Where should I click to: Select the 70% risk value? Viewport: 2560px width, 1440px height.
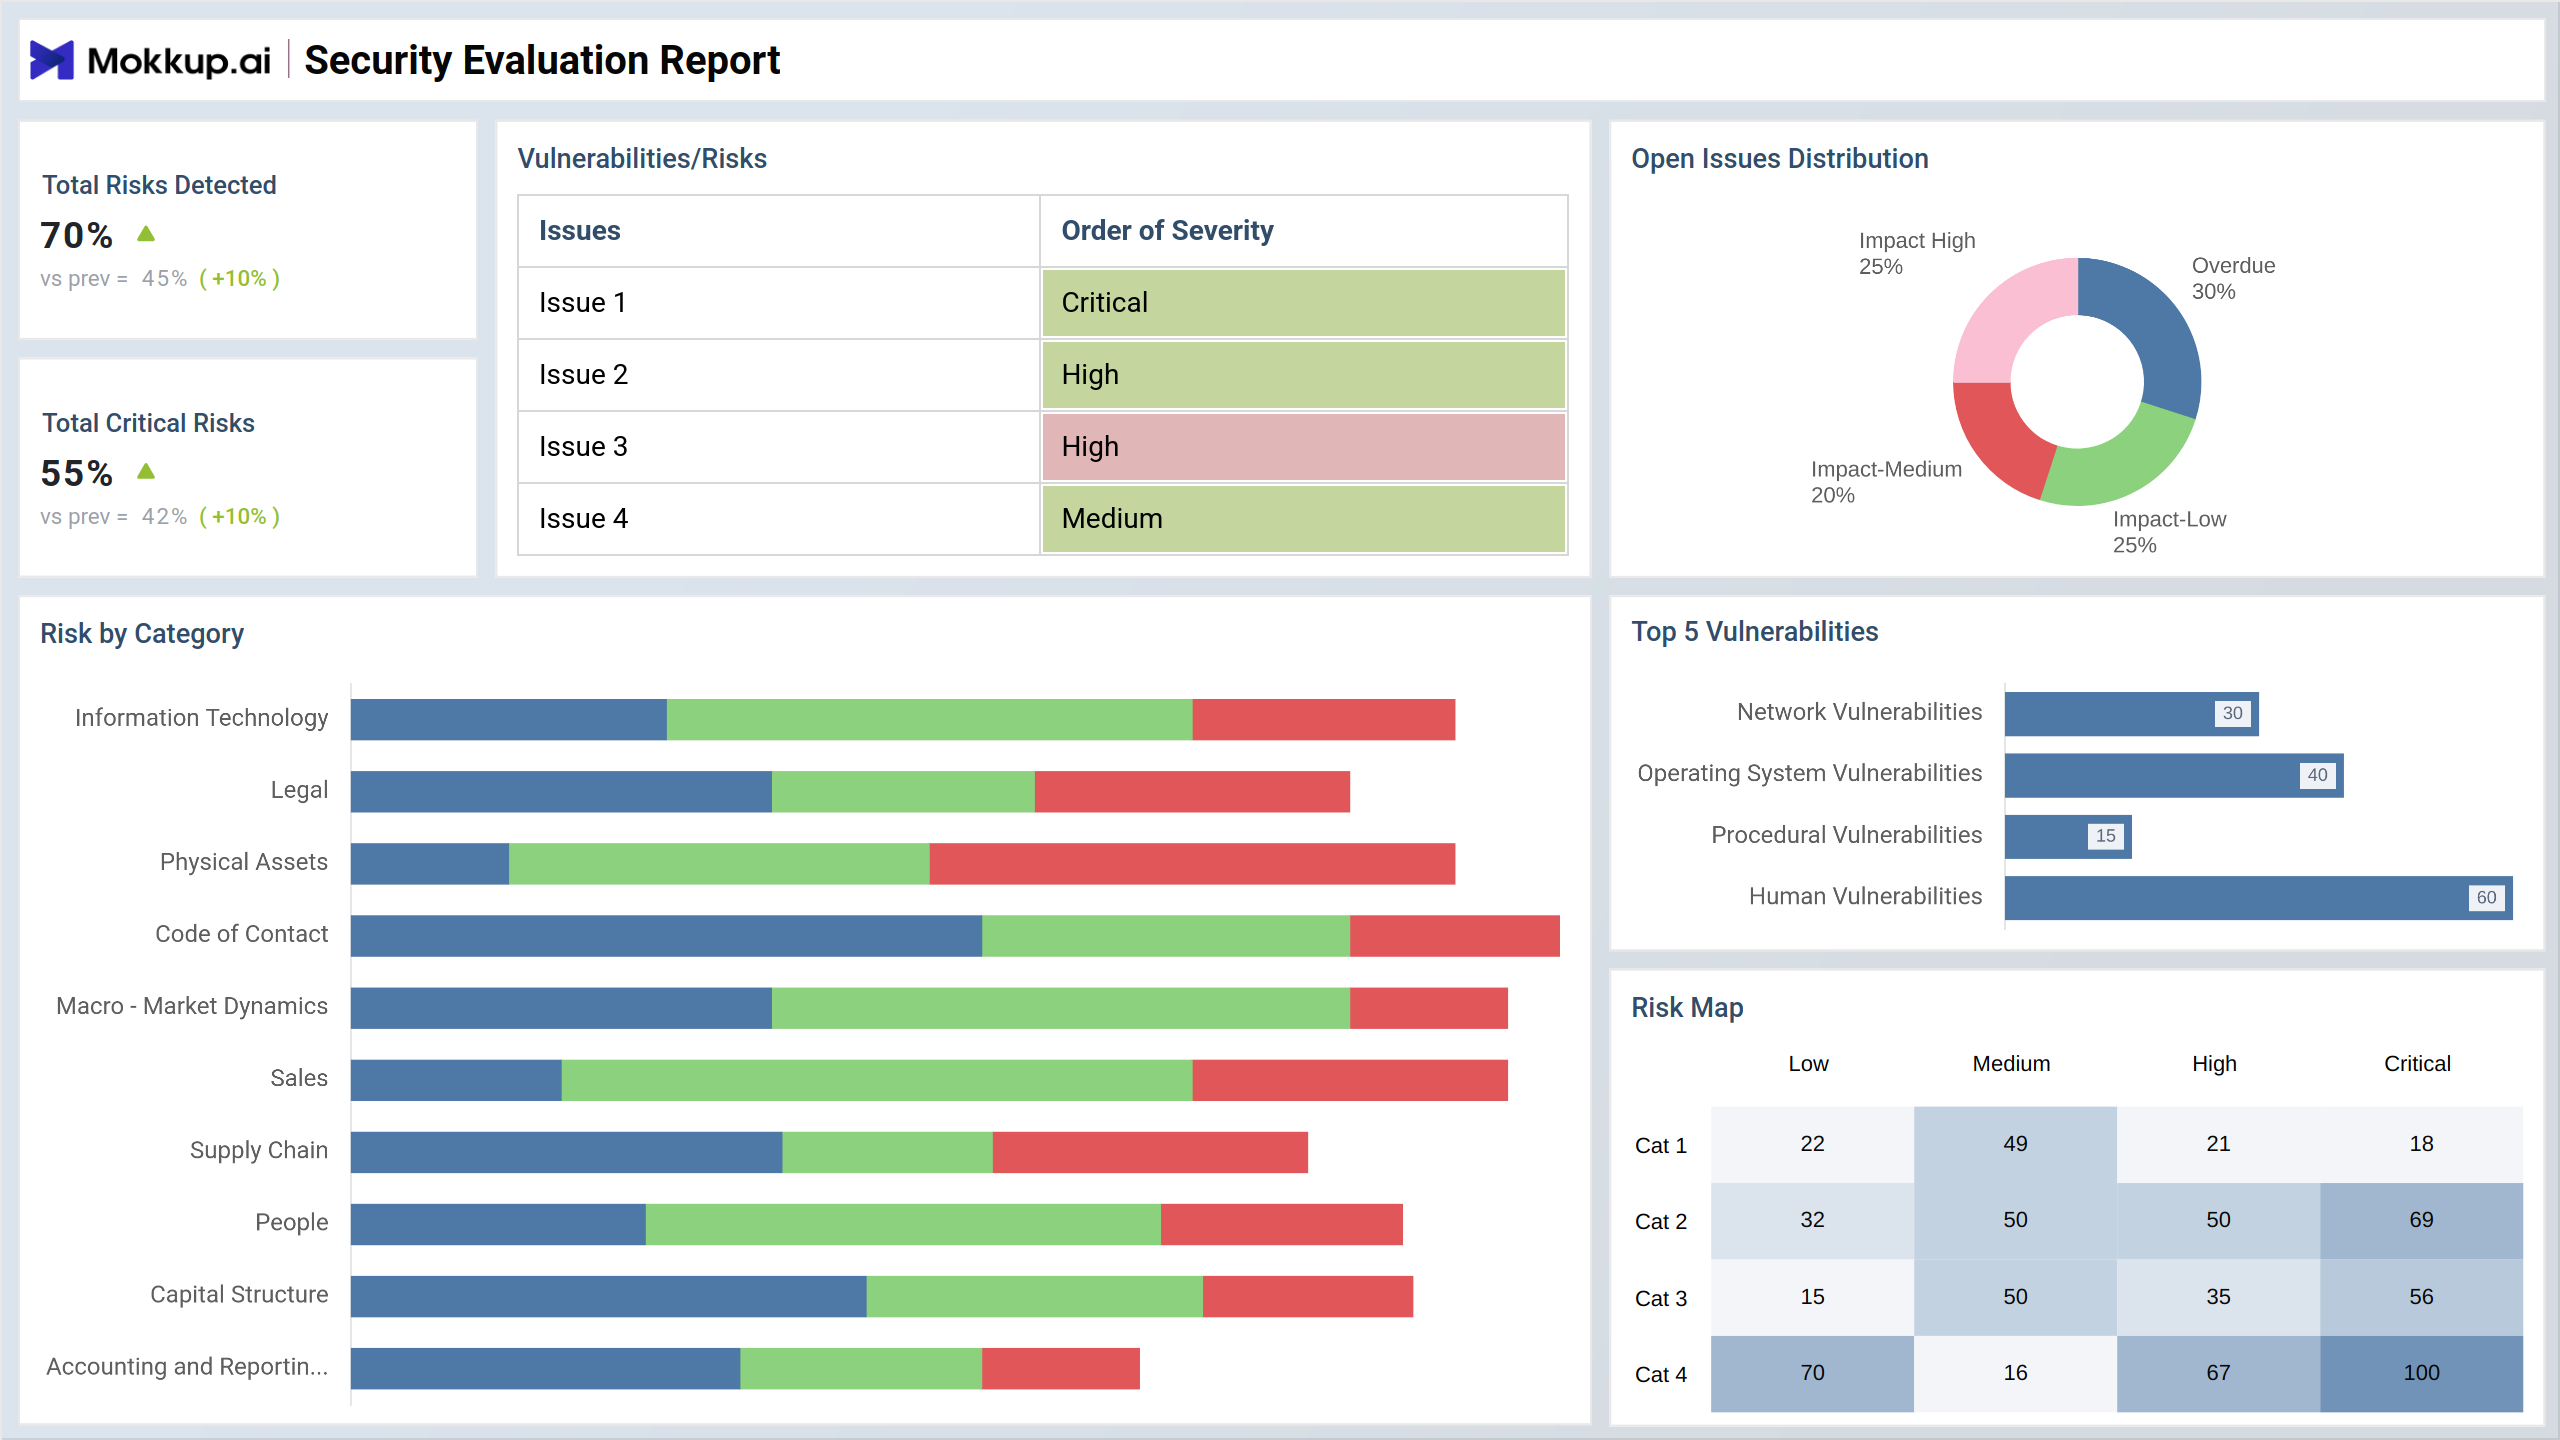click(76, 235)
